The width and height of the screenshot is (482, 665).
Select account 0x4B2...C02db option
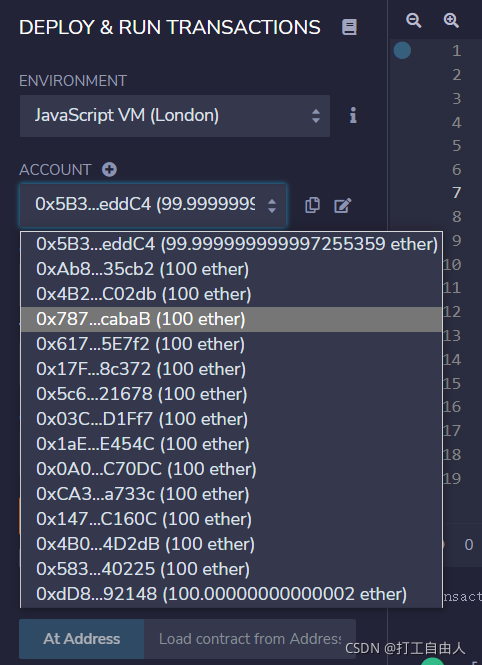[231, 294]
